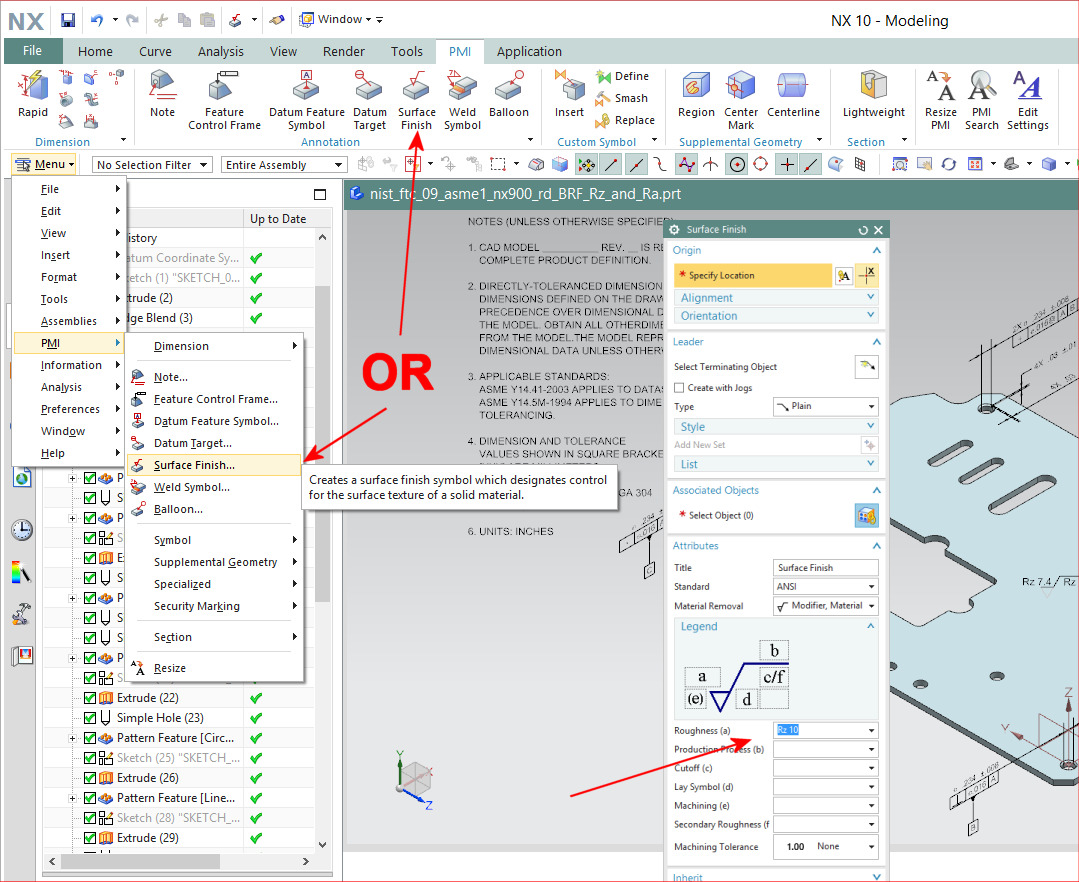Open the Standard ANSI dropdown

coord(826,587)
